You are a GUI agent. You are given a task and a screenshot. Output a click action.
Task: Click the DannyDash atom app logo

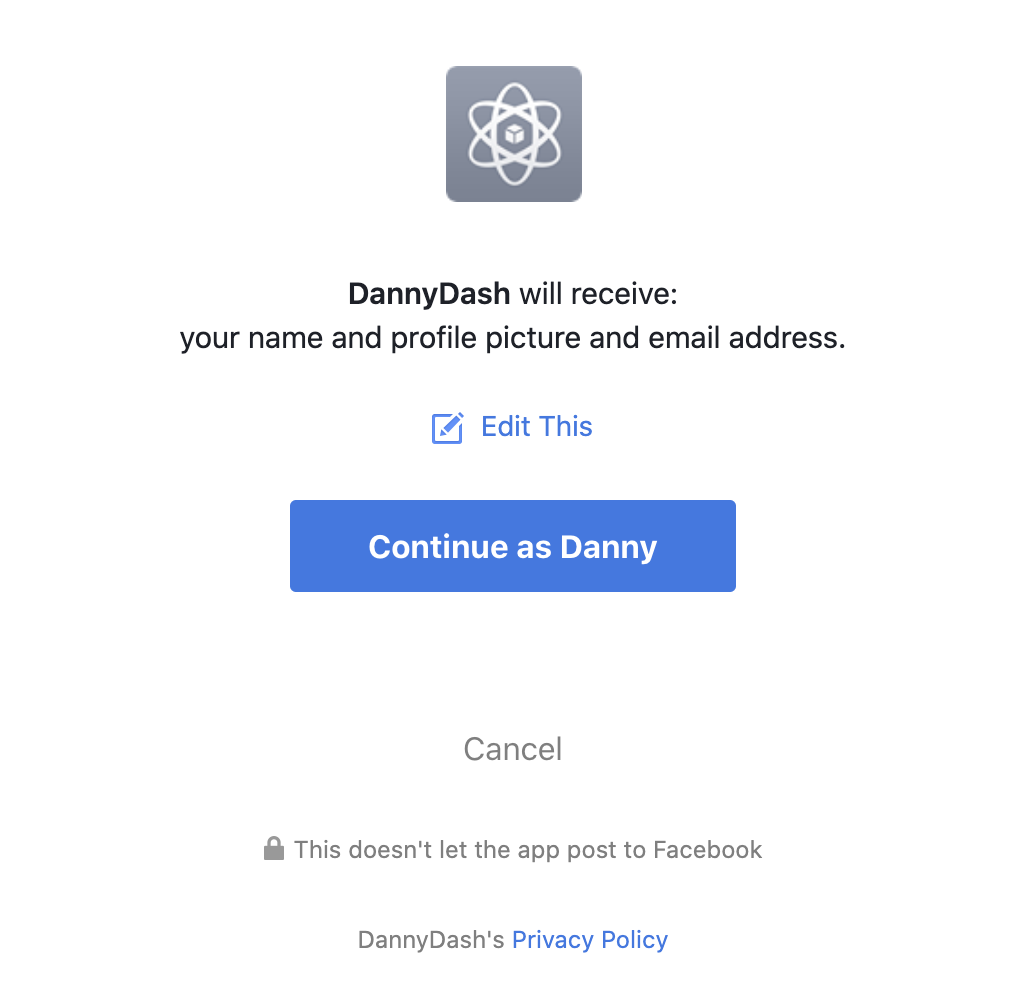pyautogui.click(x=514, y=134)
